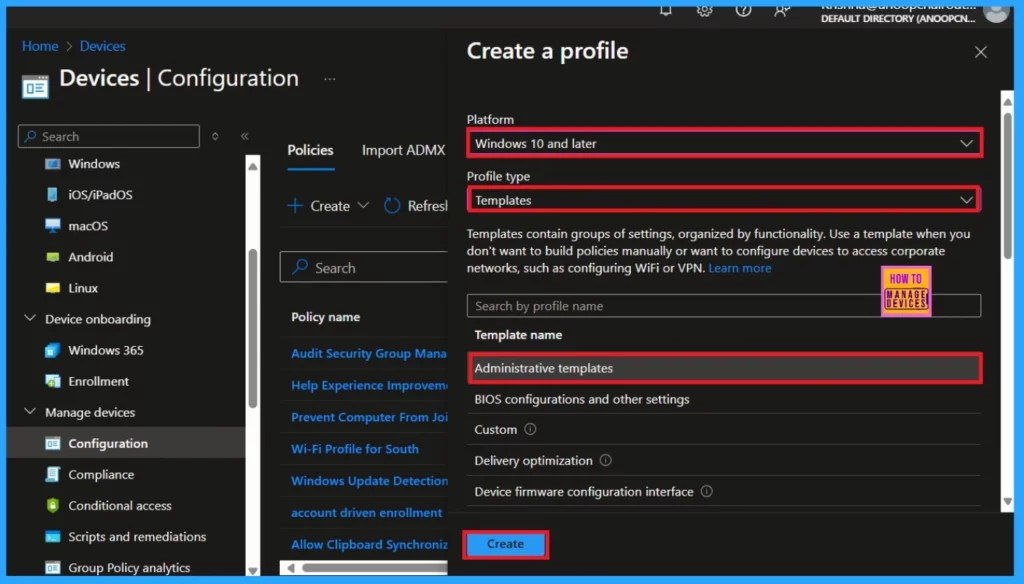The image size is (1024, 584).
Task: Go to Devices breadcrumb
Action: (103, 46)
